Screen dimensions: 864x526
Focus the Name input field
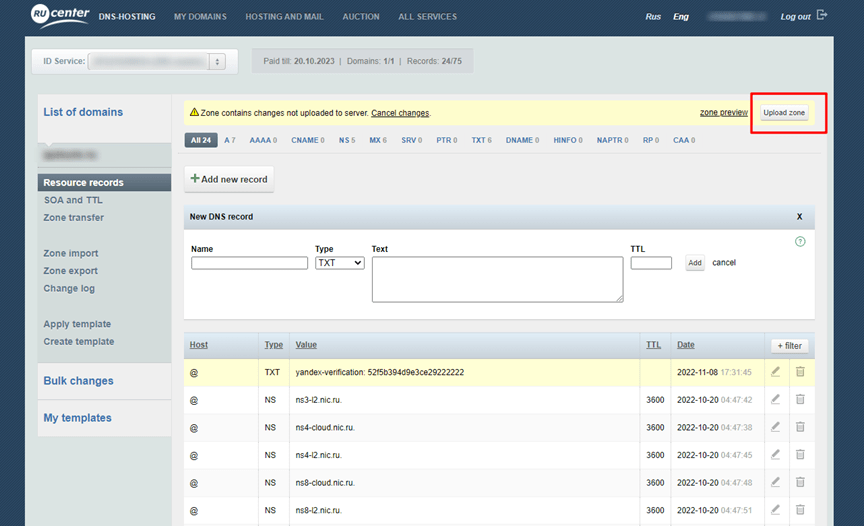(x=249, y=263)
